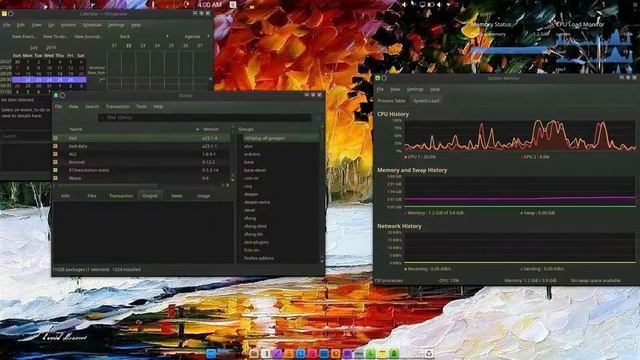
Task: Click the status icon of the 9base package
Action: (56, 178)
